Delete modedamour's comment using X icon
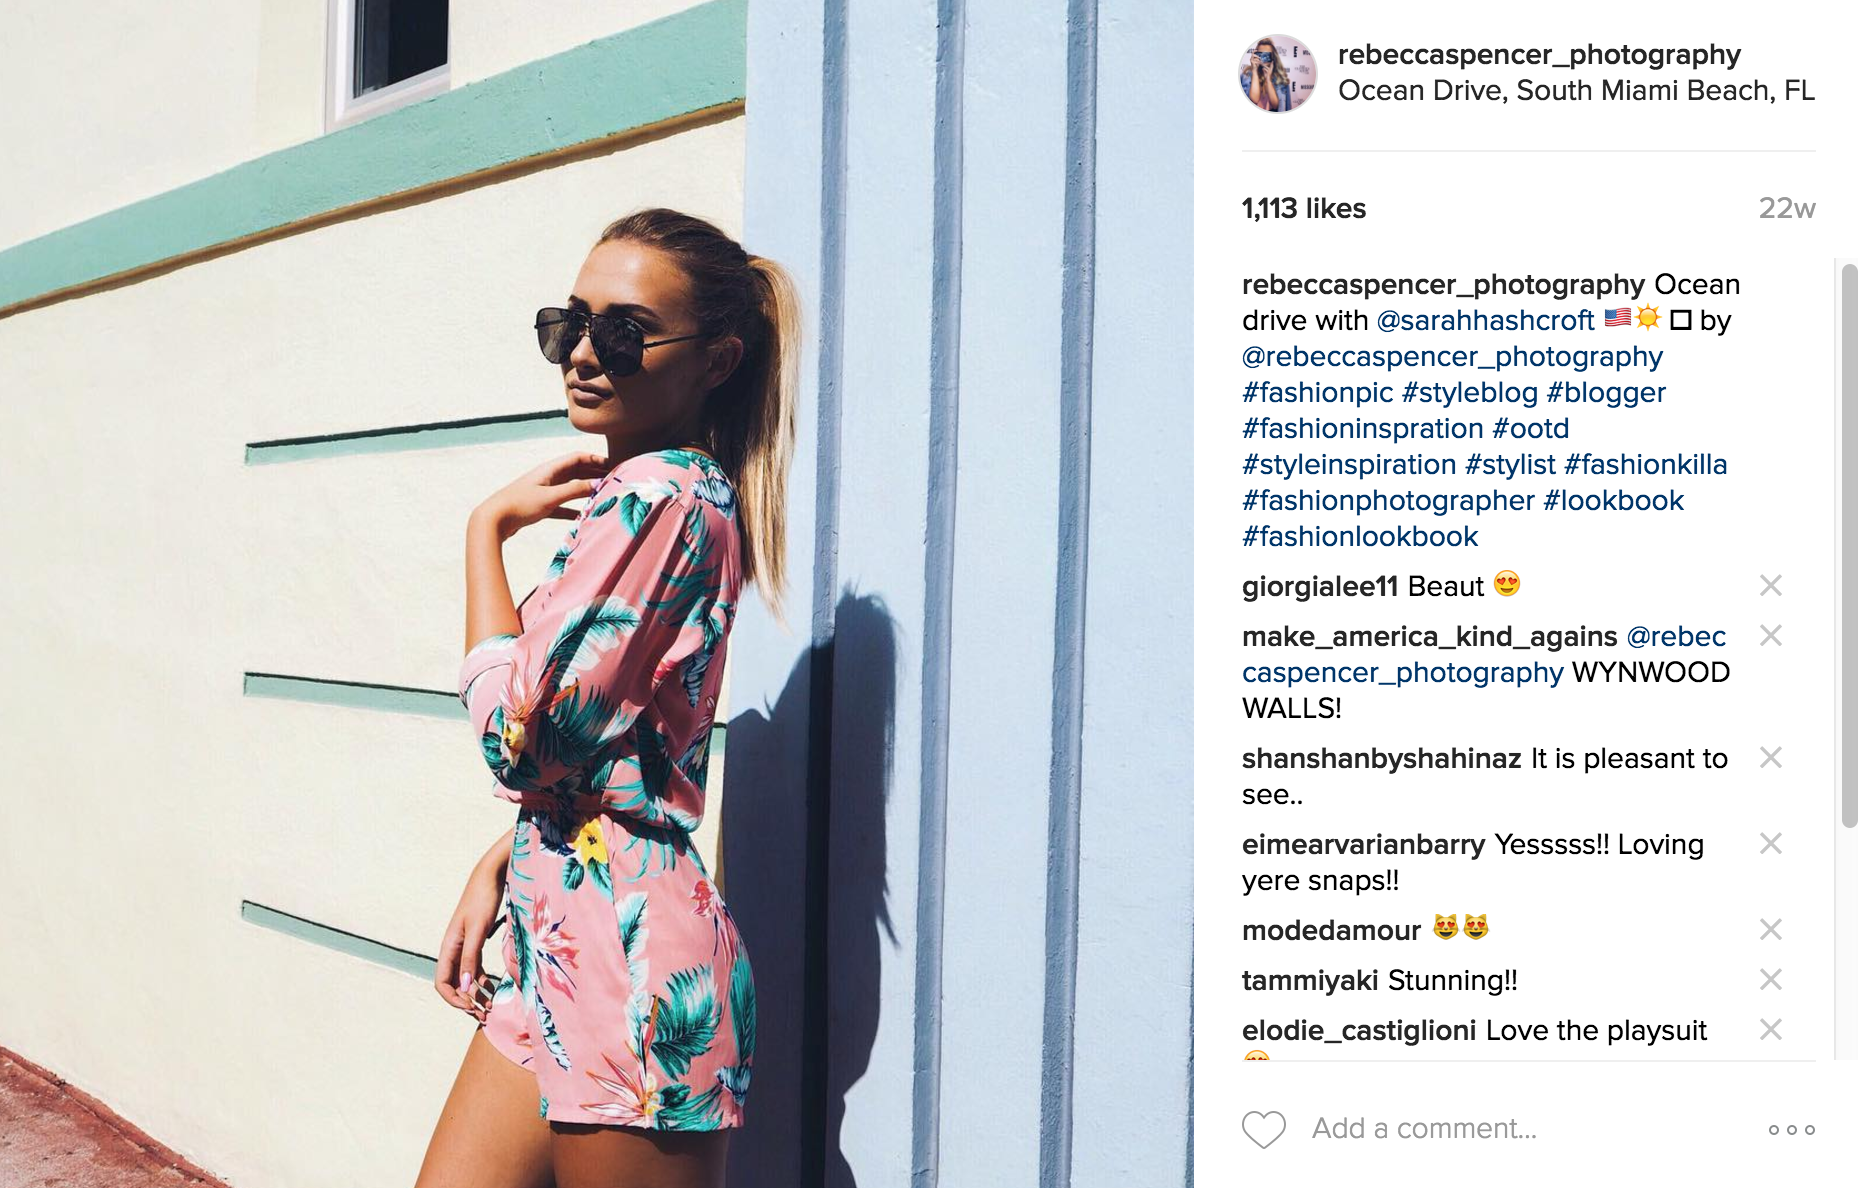Screen dimensions: 1858x1188 click(x=1770, y=929)
